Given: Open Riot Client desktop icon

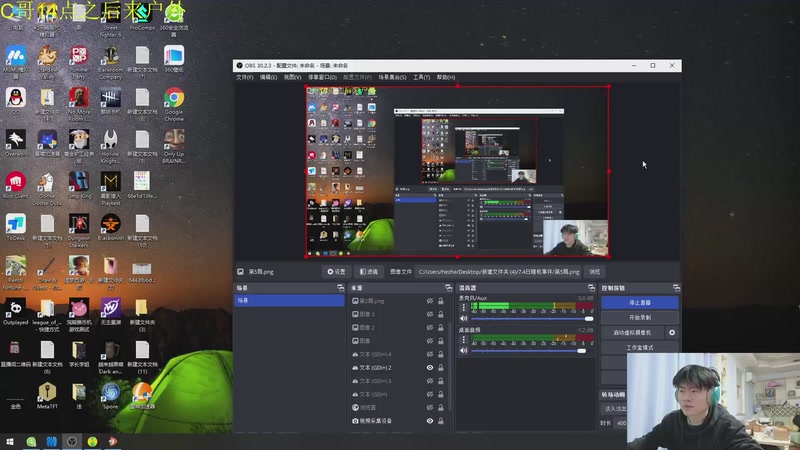Looking at the screenshot, I should coord(16,185).
